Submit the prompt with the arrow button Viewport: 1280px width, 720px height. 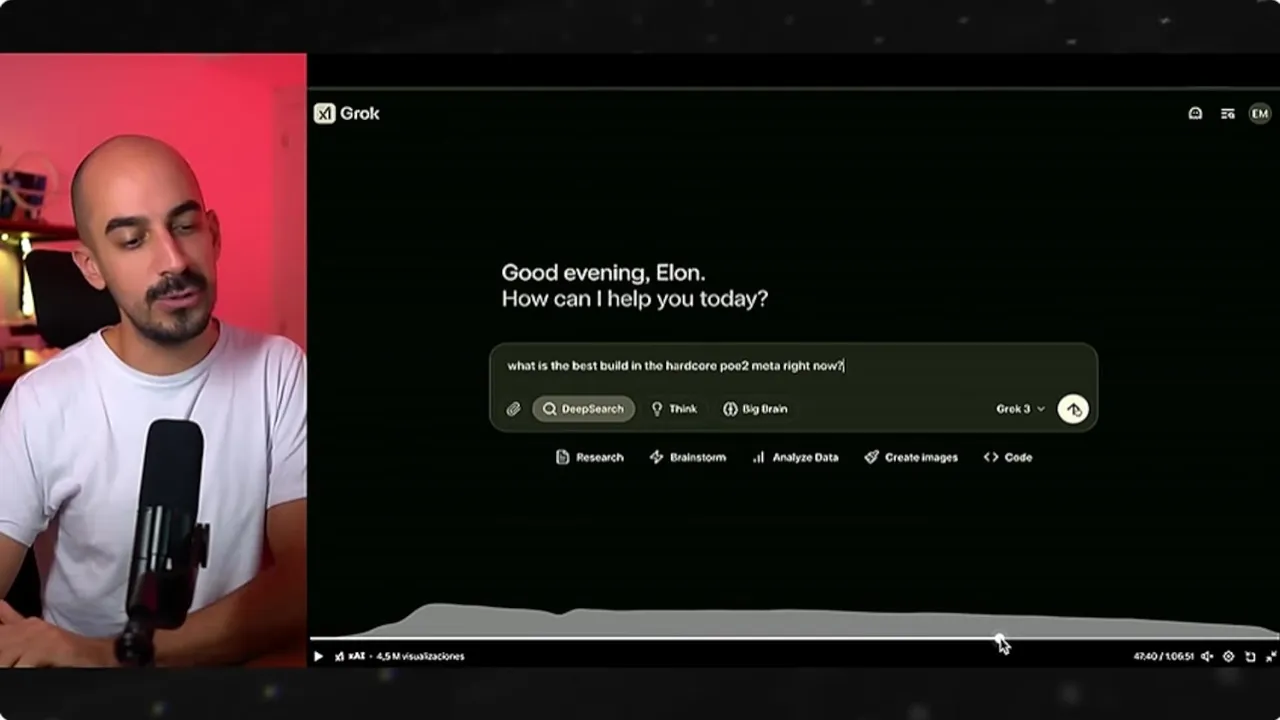pos(1073,409)
